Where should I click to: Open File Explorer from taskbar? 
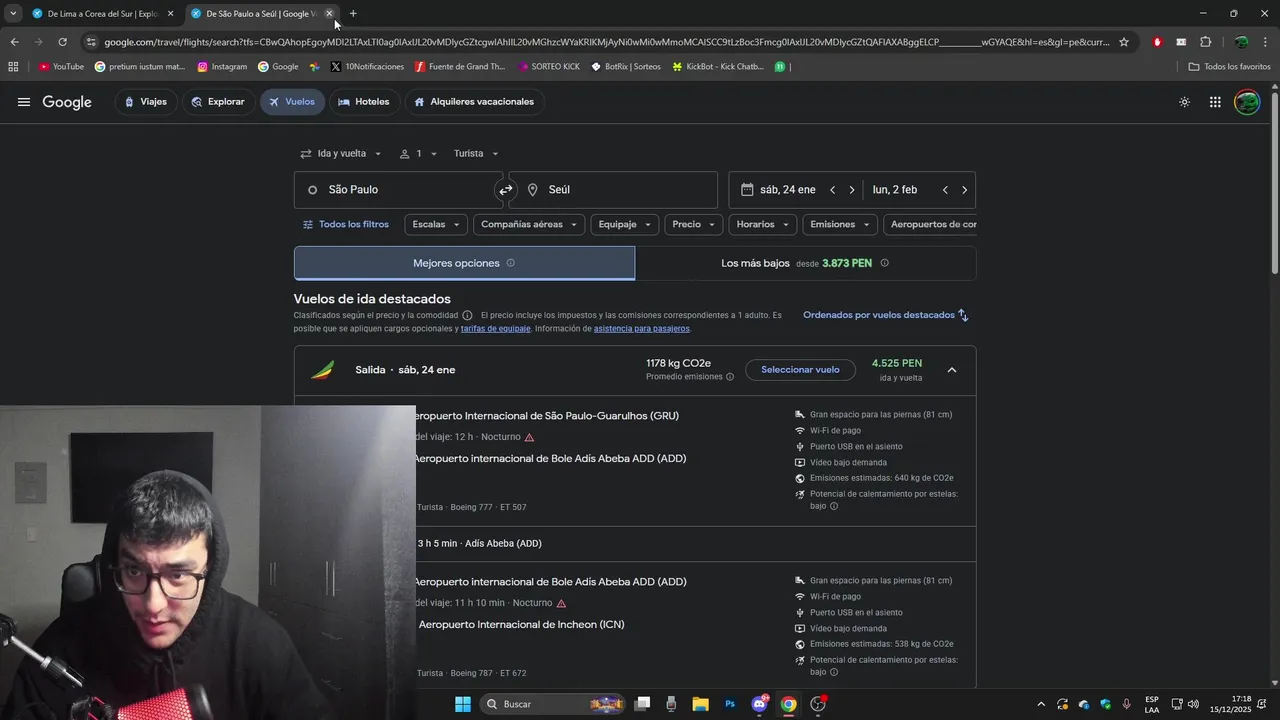700,704
